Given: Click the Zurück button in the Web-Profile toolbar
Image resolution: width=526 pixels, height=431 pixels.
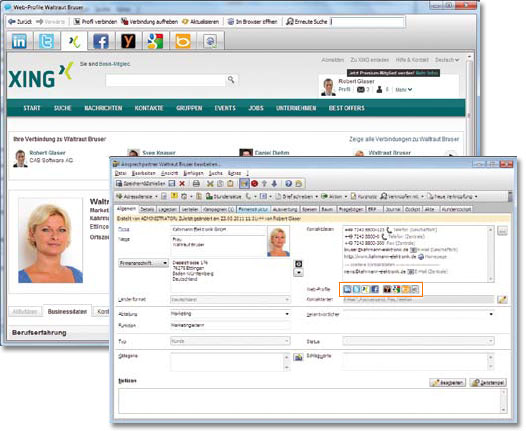Looking at the screenshot, I should pos(20,22).
